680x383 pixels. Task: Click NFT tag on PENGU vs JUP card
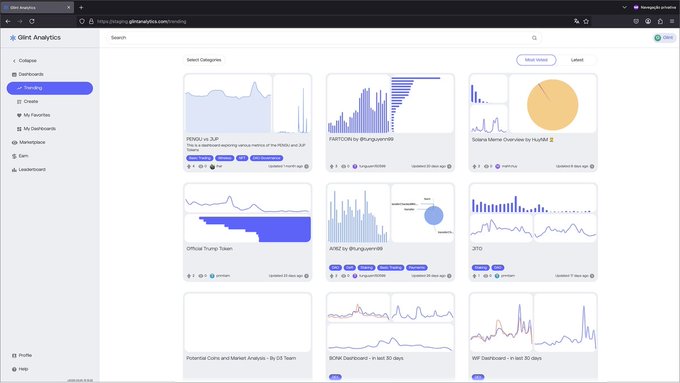[242, 158]
